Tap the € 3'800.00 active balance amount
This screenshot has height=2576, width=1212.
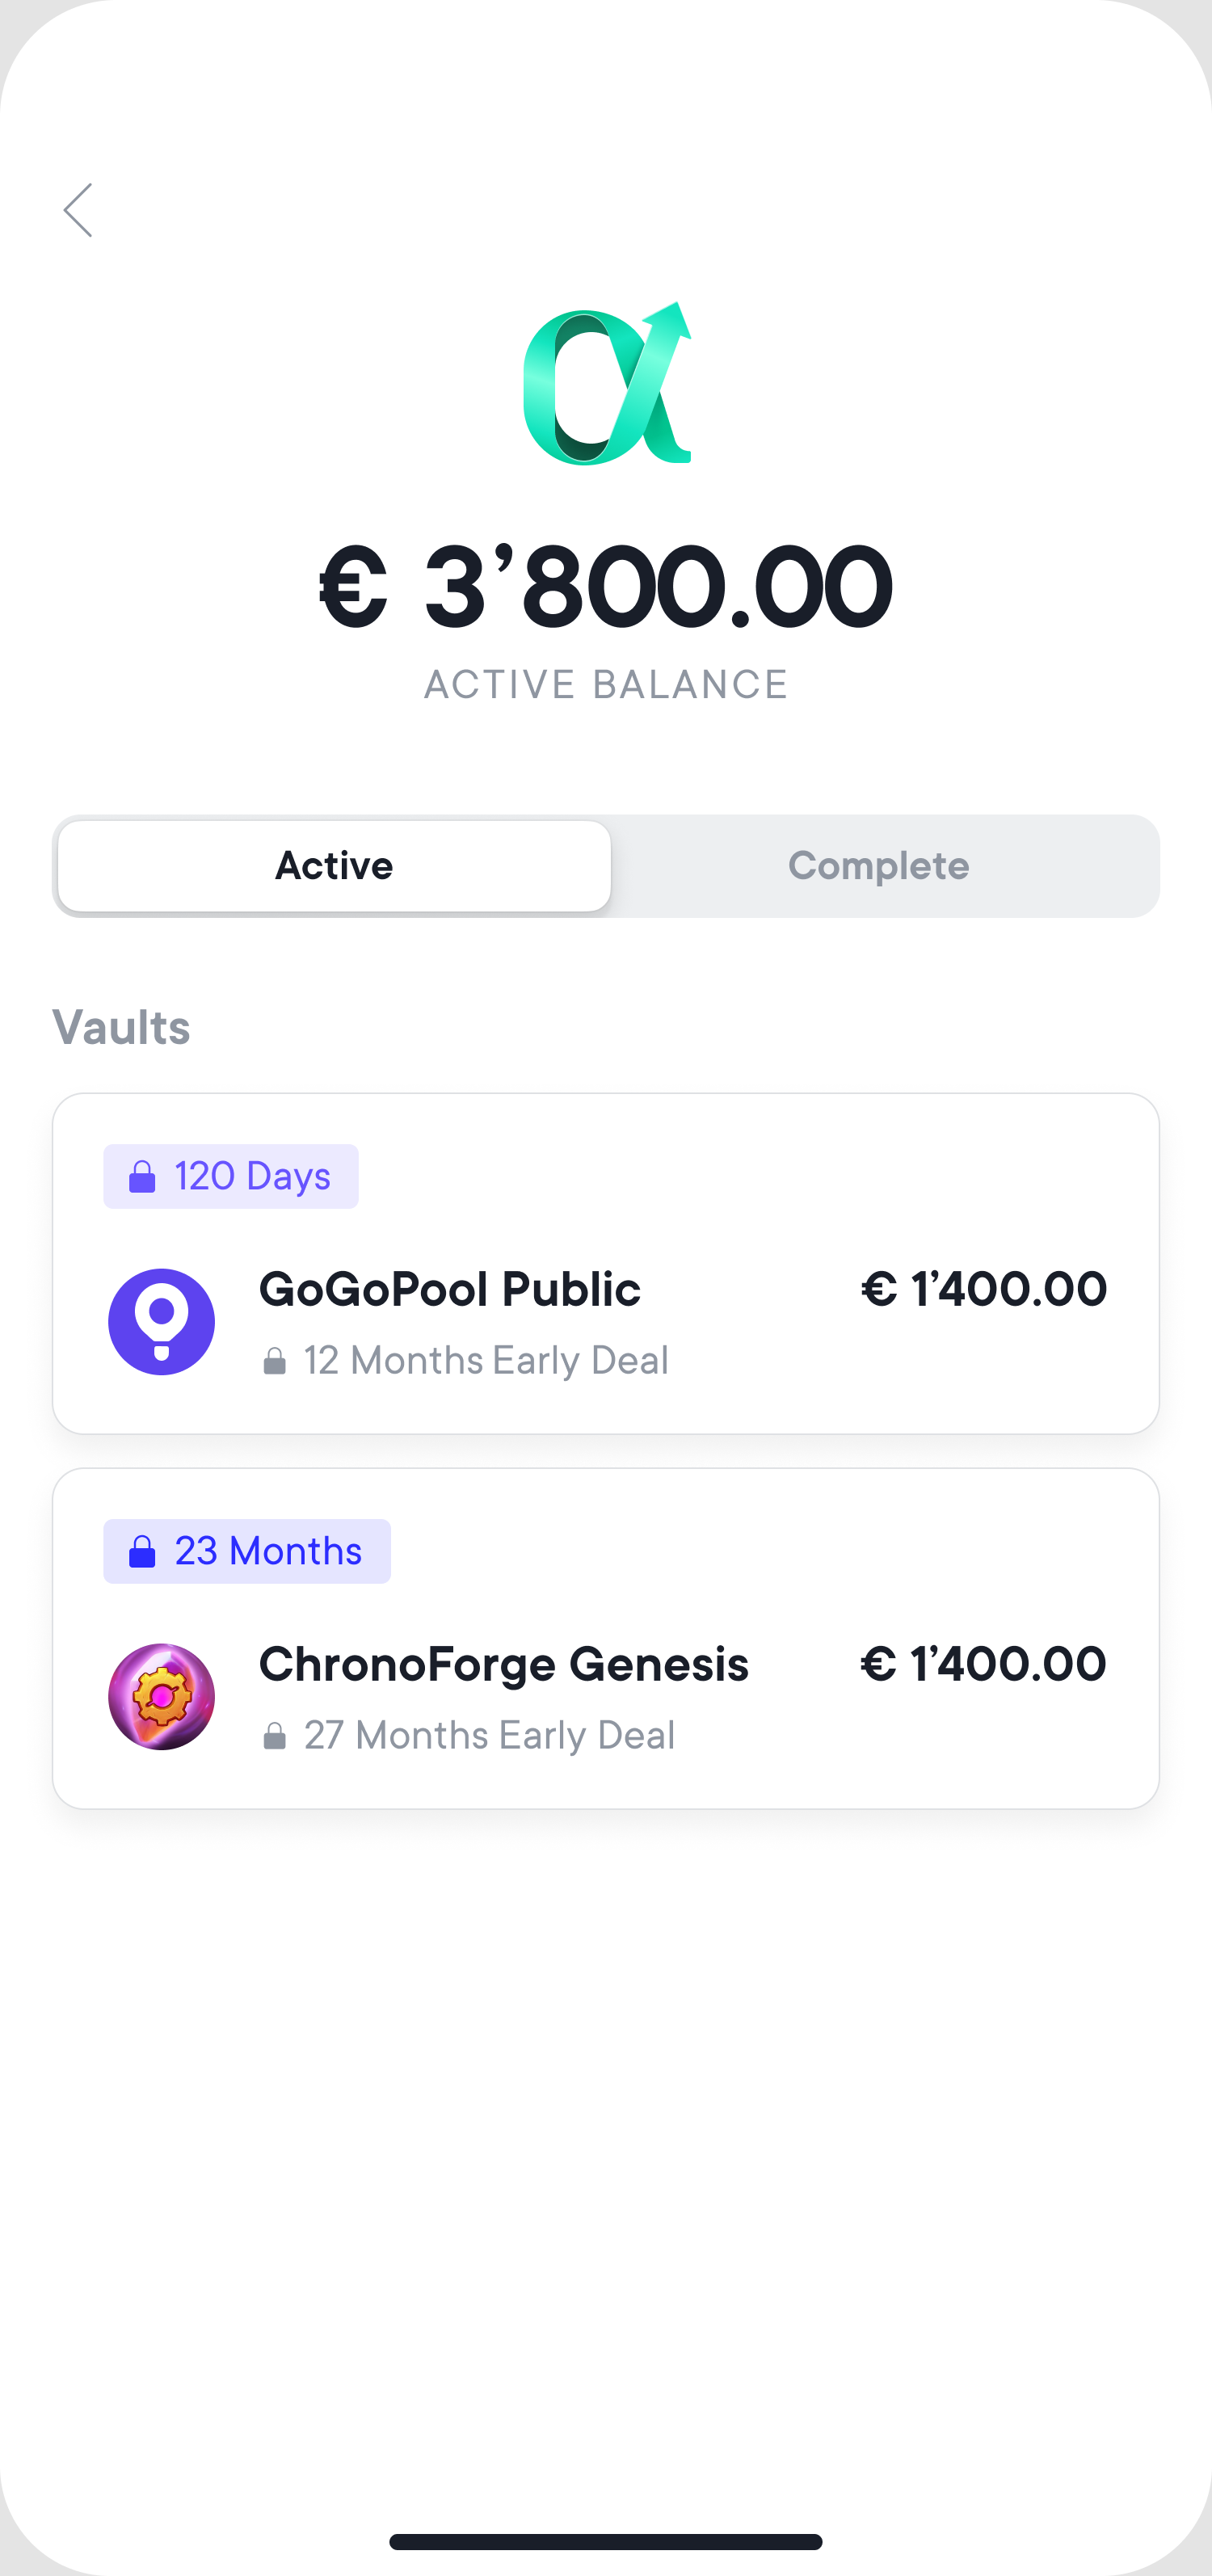coord(606,587)
